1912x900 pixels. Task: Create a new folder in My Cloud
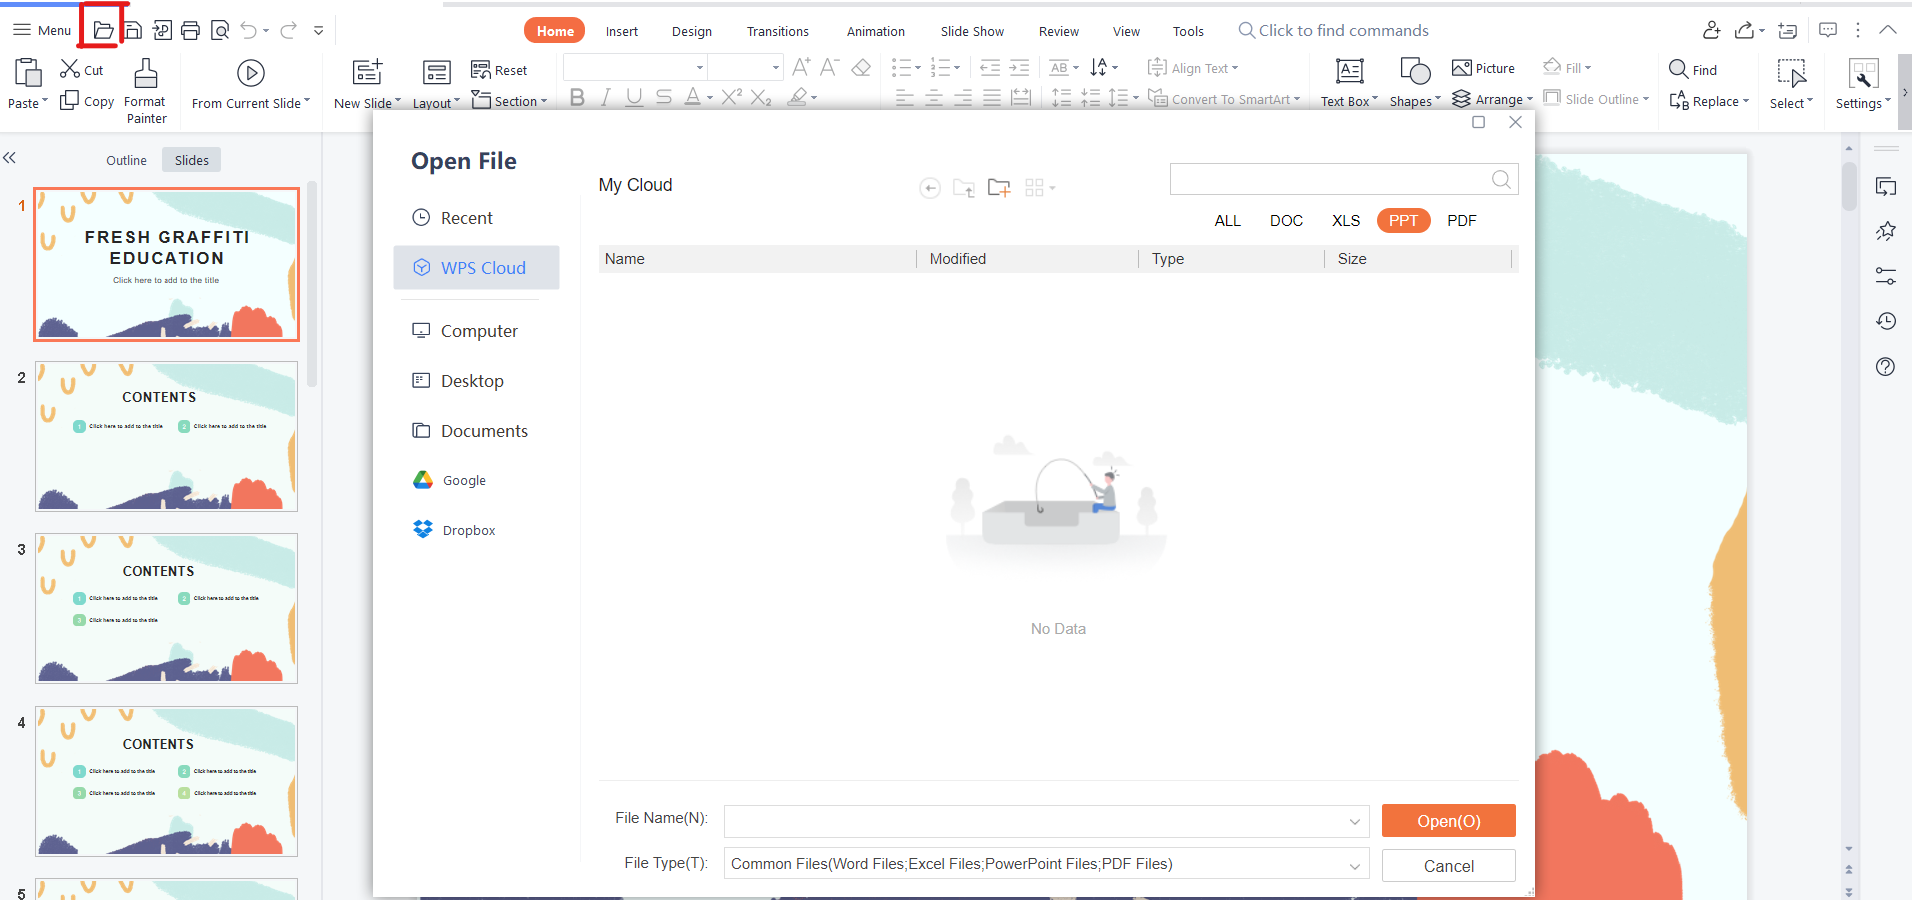[x=999, y=187]
